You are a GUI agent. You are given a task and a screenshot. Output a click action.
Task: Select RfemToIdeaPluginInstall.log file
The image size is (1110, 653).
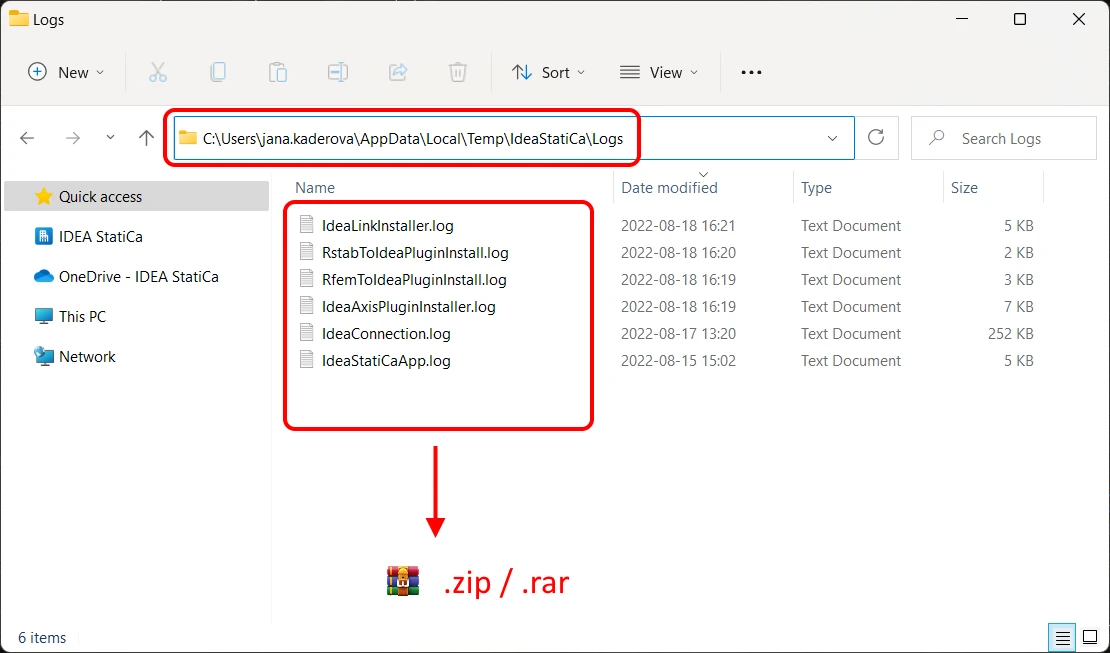[x=414, y=280]
